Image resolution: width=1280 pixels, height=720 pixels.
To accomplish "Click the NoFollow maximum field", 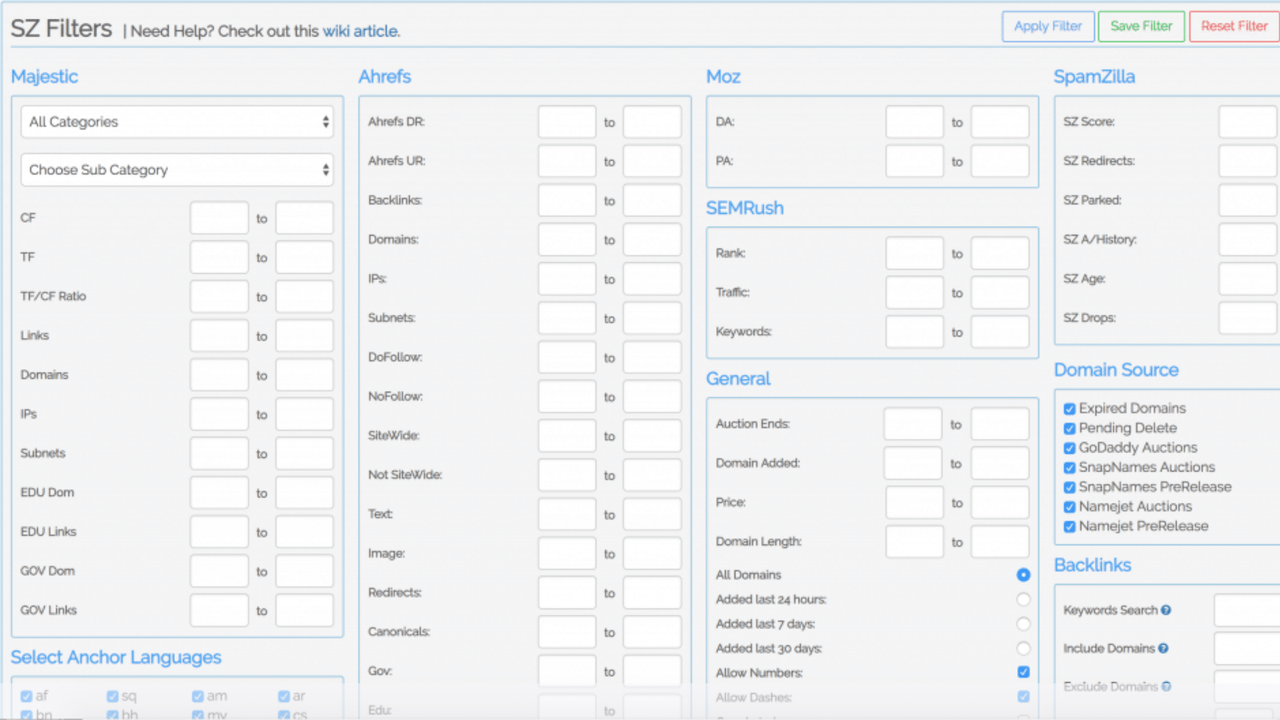I will [652, 397].
